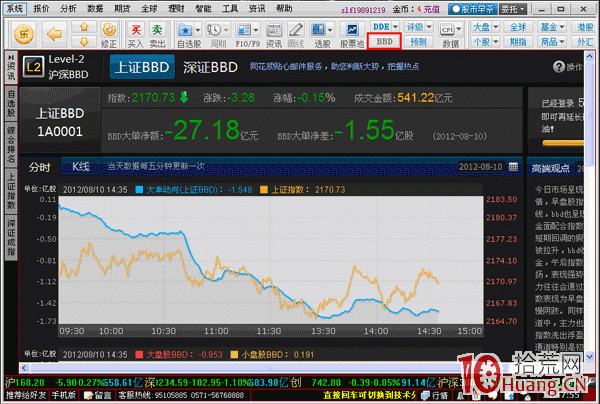Click the BBD toolbar button
This screenshot has width=600, height=404.
[x=384, y=41]
